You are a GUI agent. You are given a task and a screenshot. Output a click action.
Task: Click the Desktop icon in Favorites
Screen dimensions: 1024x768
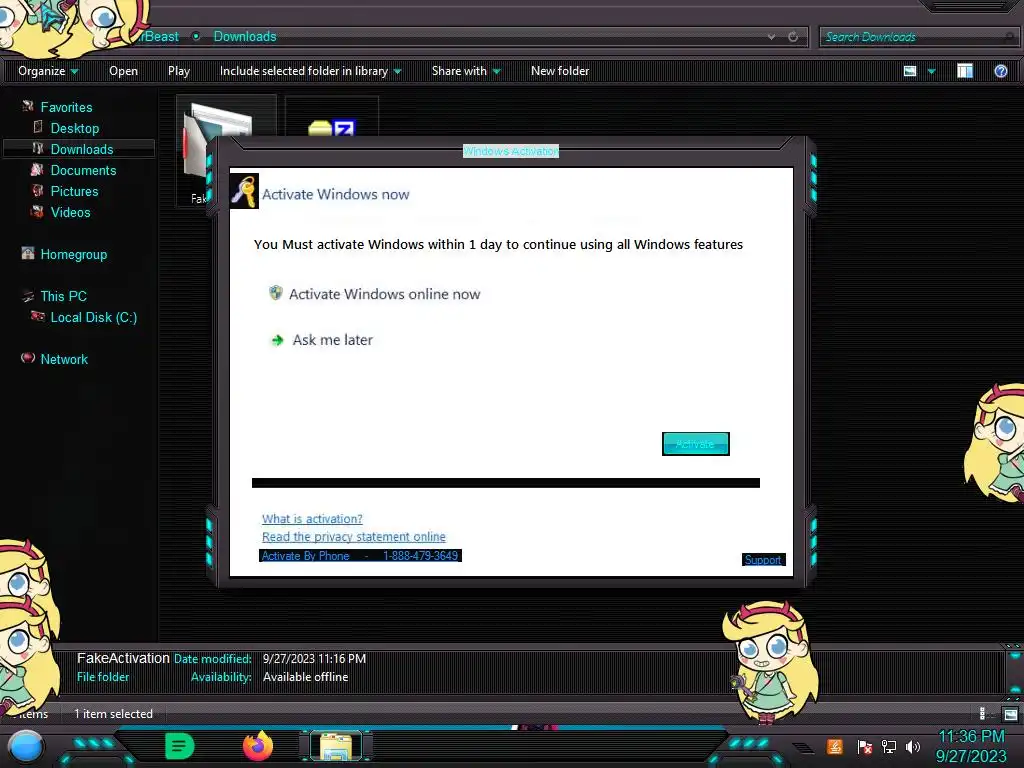(x=38, y=127)
